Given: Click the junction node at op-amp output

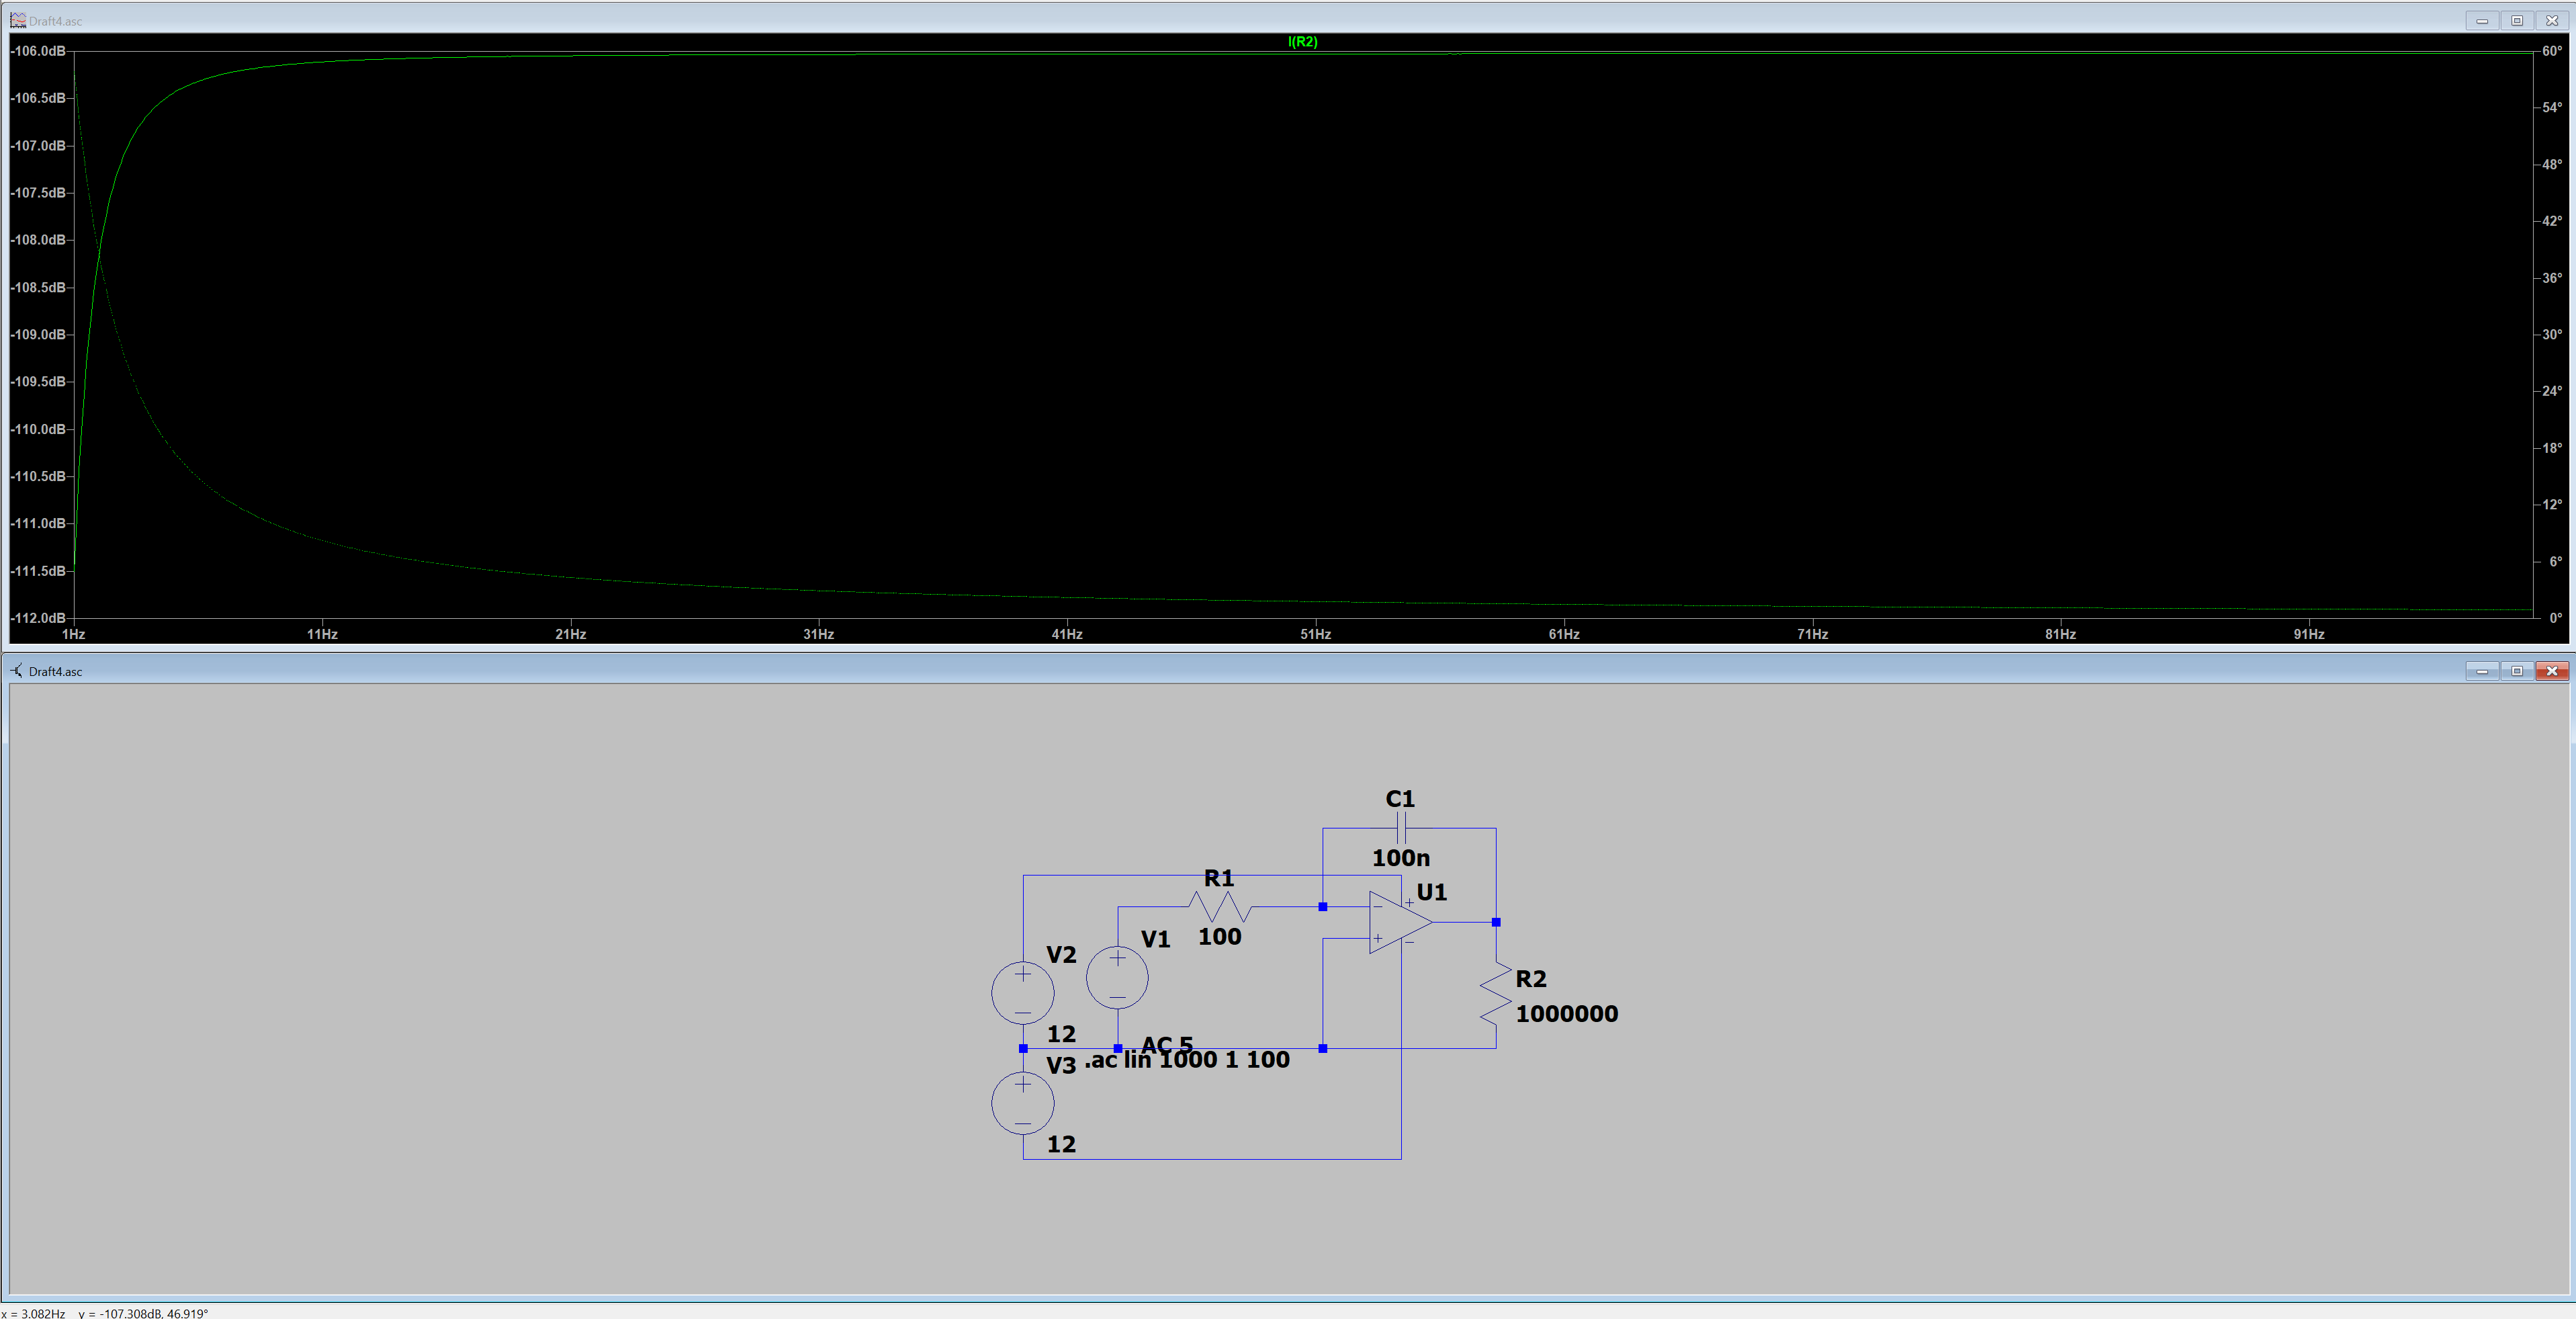Looking at the screenshot, I should point(1496,922).
